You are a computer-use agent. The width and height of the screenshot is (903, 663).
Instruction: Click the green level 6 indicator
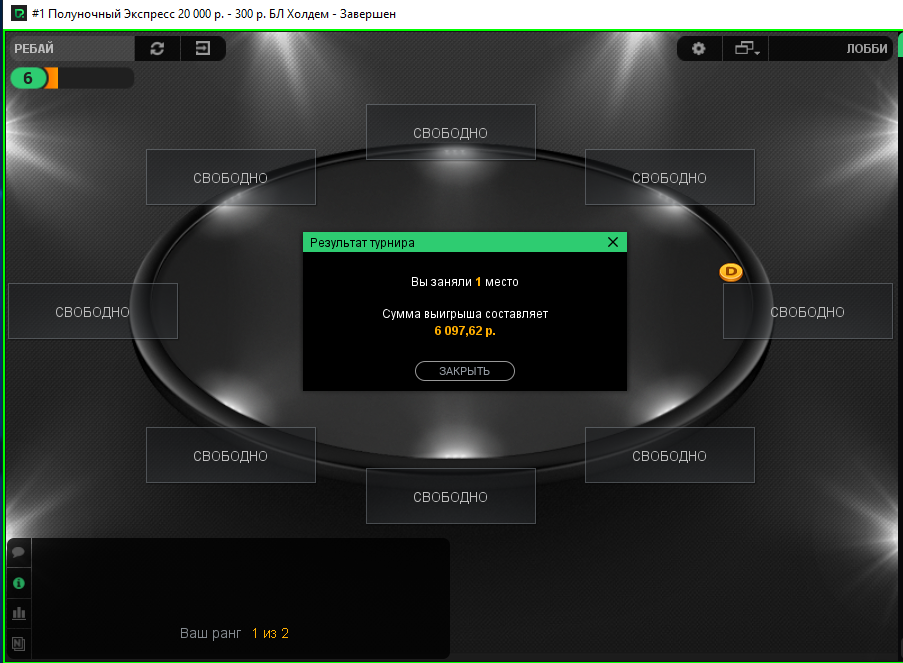(x=28, y=78)
